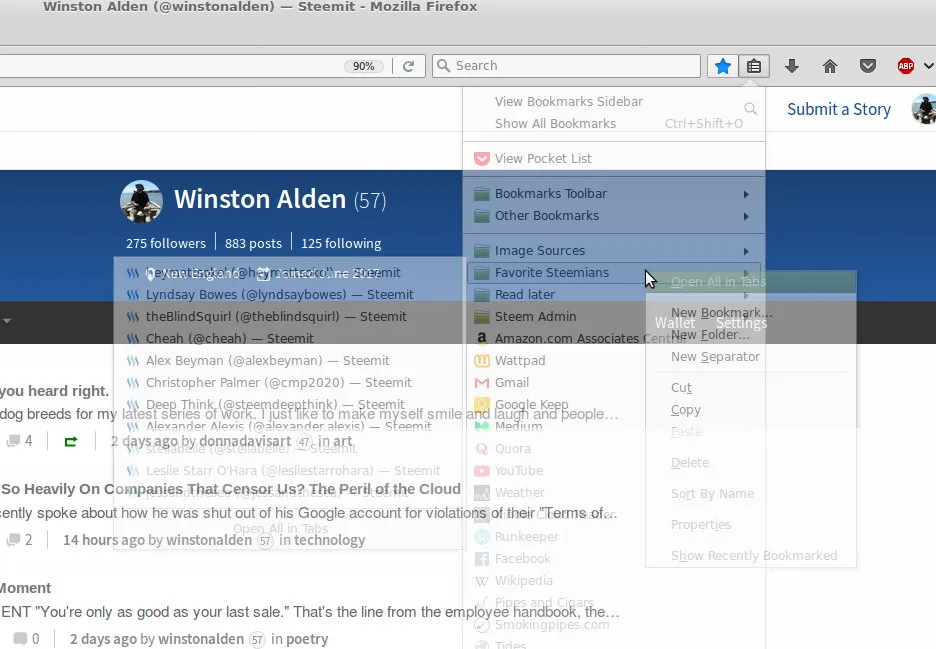This screenshot has height=649, width=936.
Task: Open Alex Beyman Steemit bookmark
Action: [289, 361]
